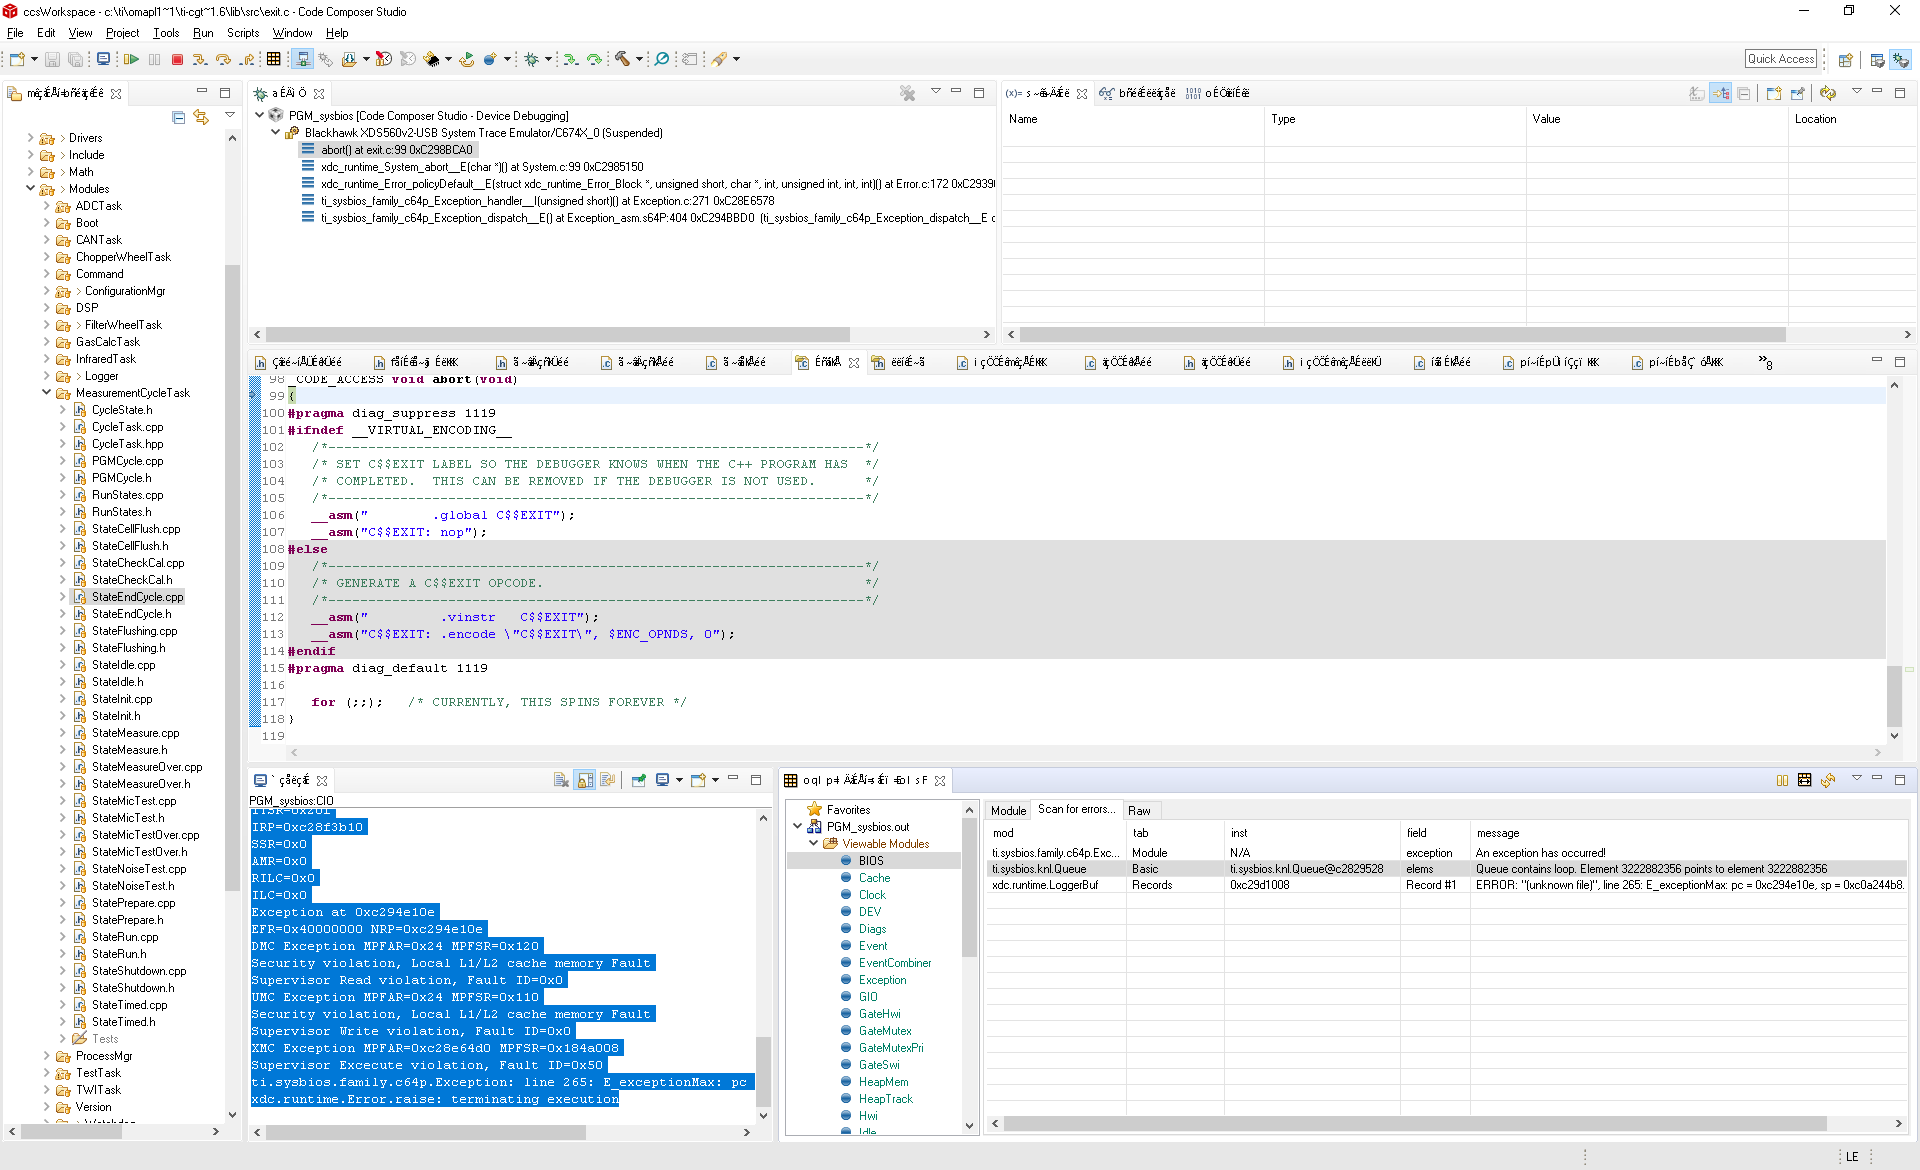Click the red Terminate button in toolbar
The width and height of the screenshot is (1920, 1170).
pos(177,60)
